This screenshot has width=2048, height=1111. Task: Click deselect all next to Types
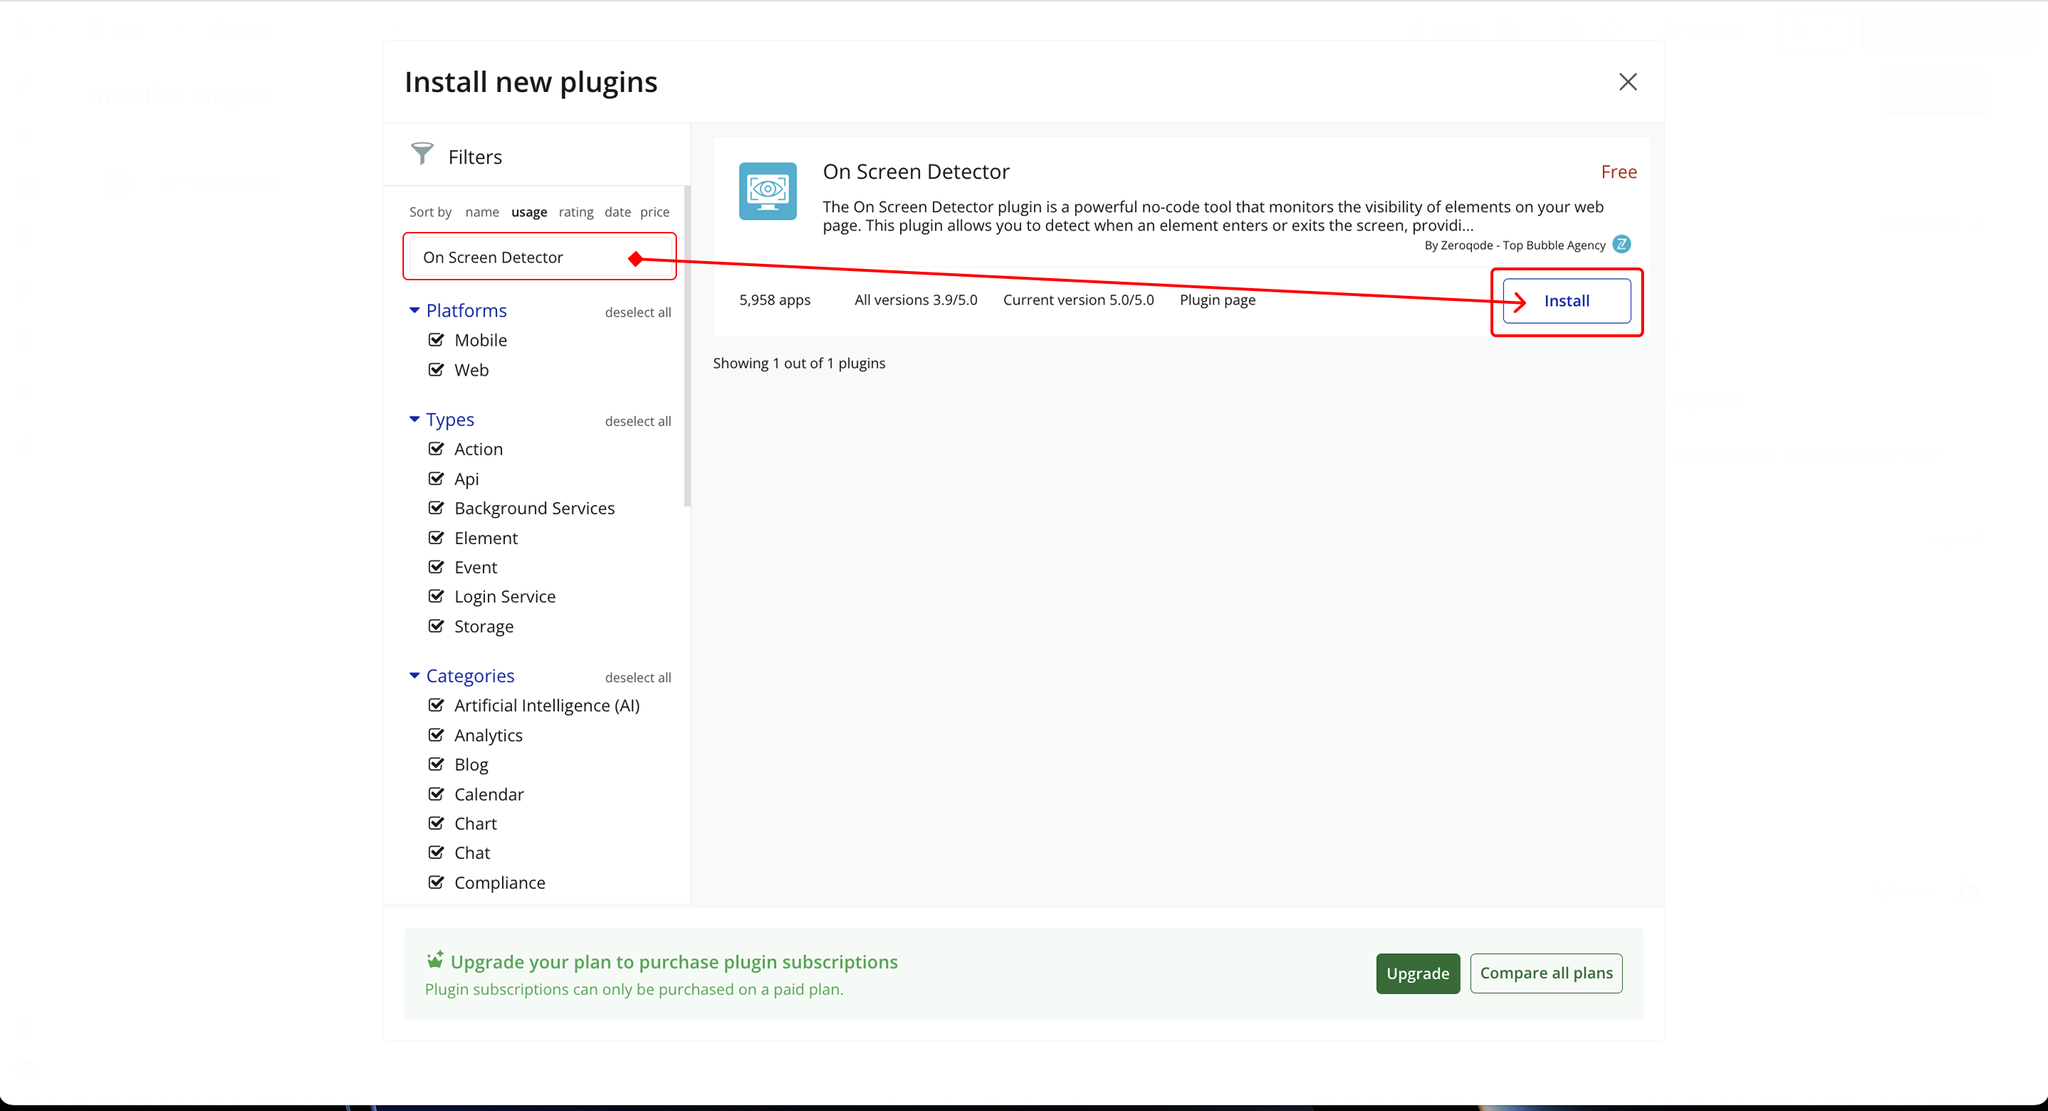point(637,421)
